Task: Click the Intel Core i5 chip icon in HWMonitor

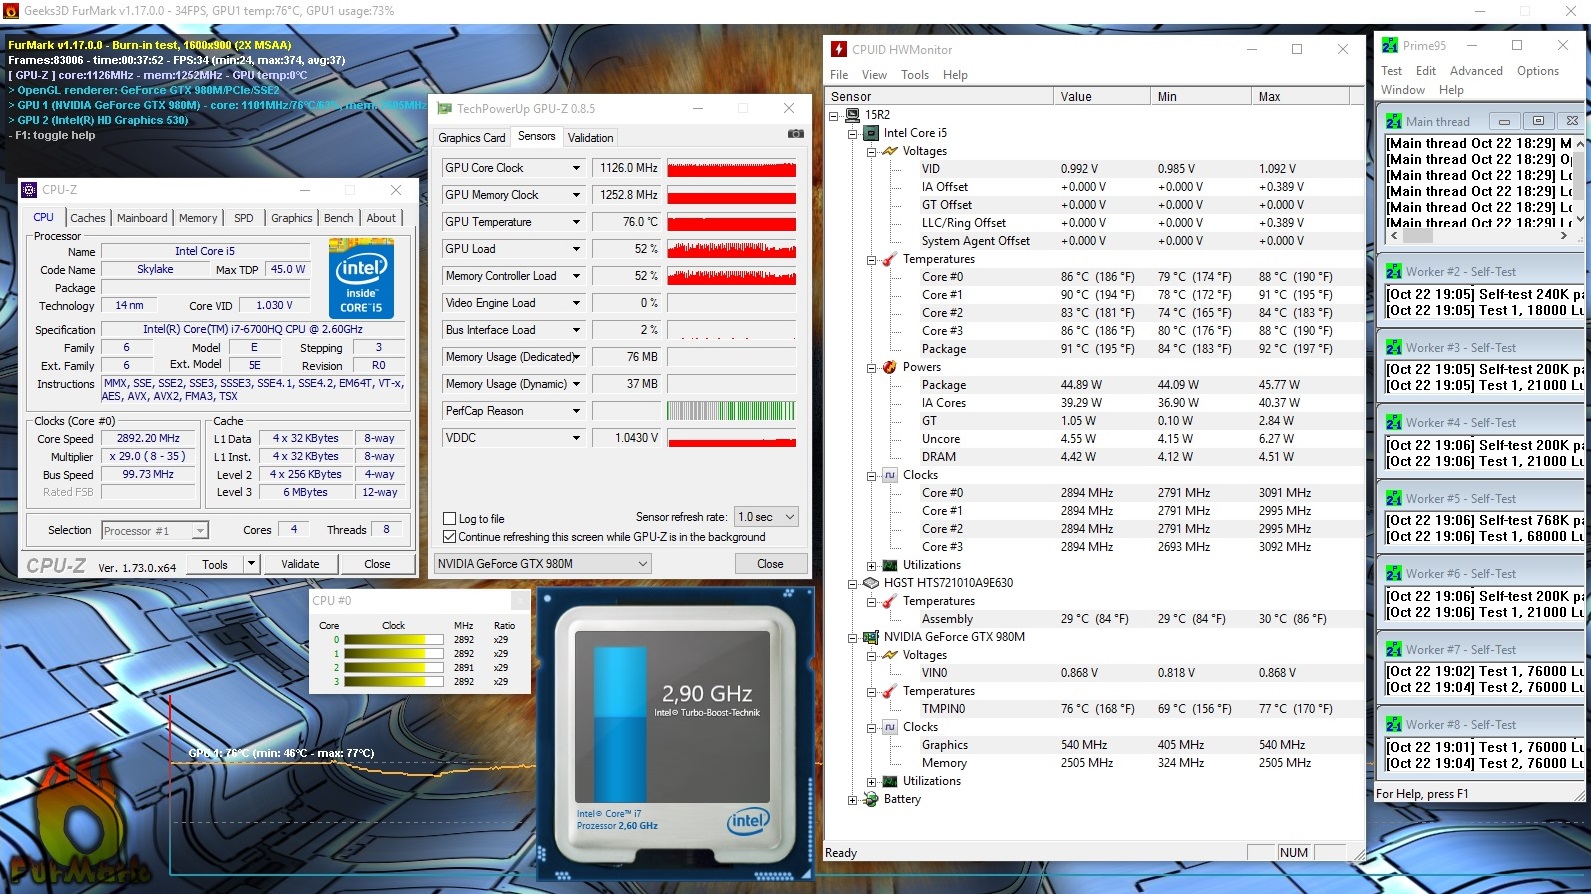Action: (871, 133)
